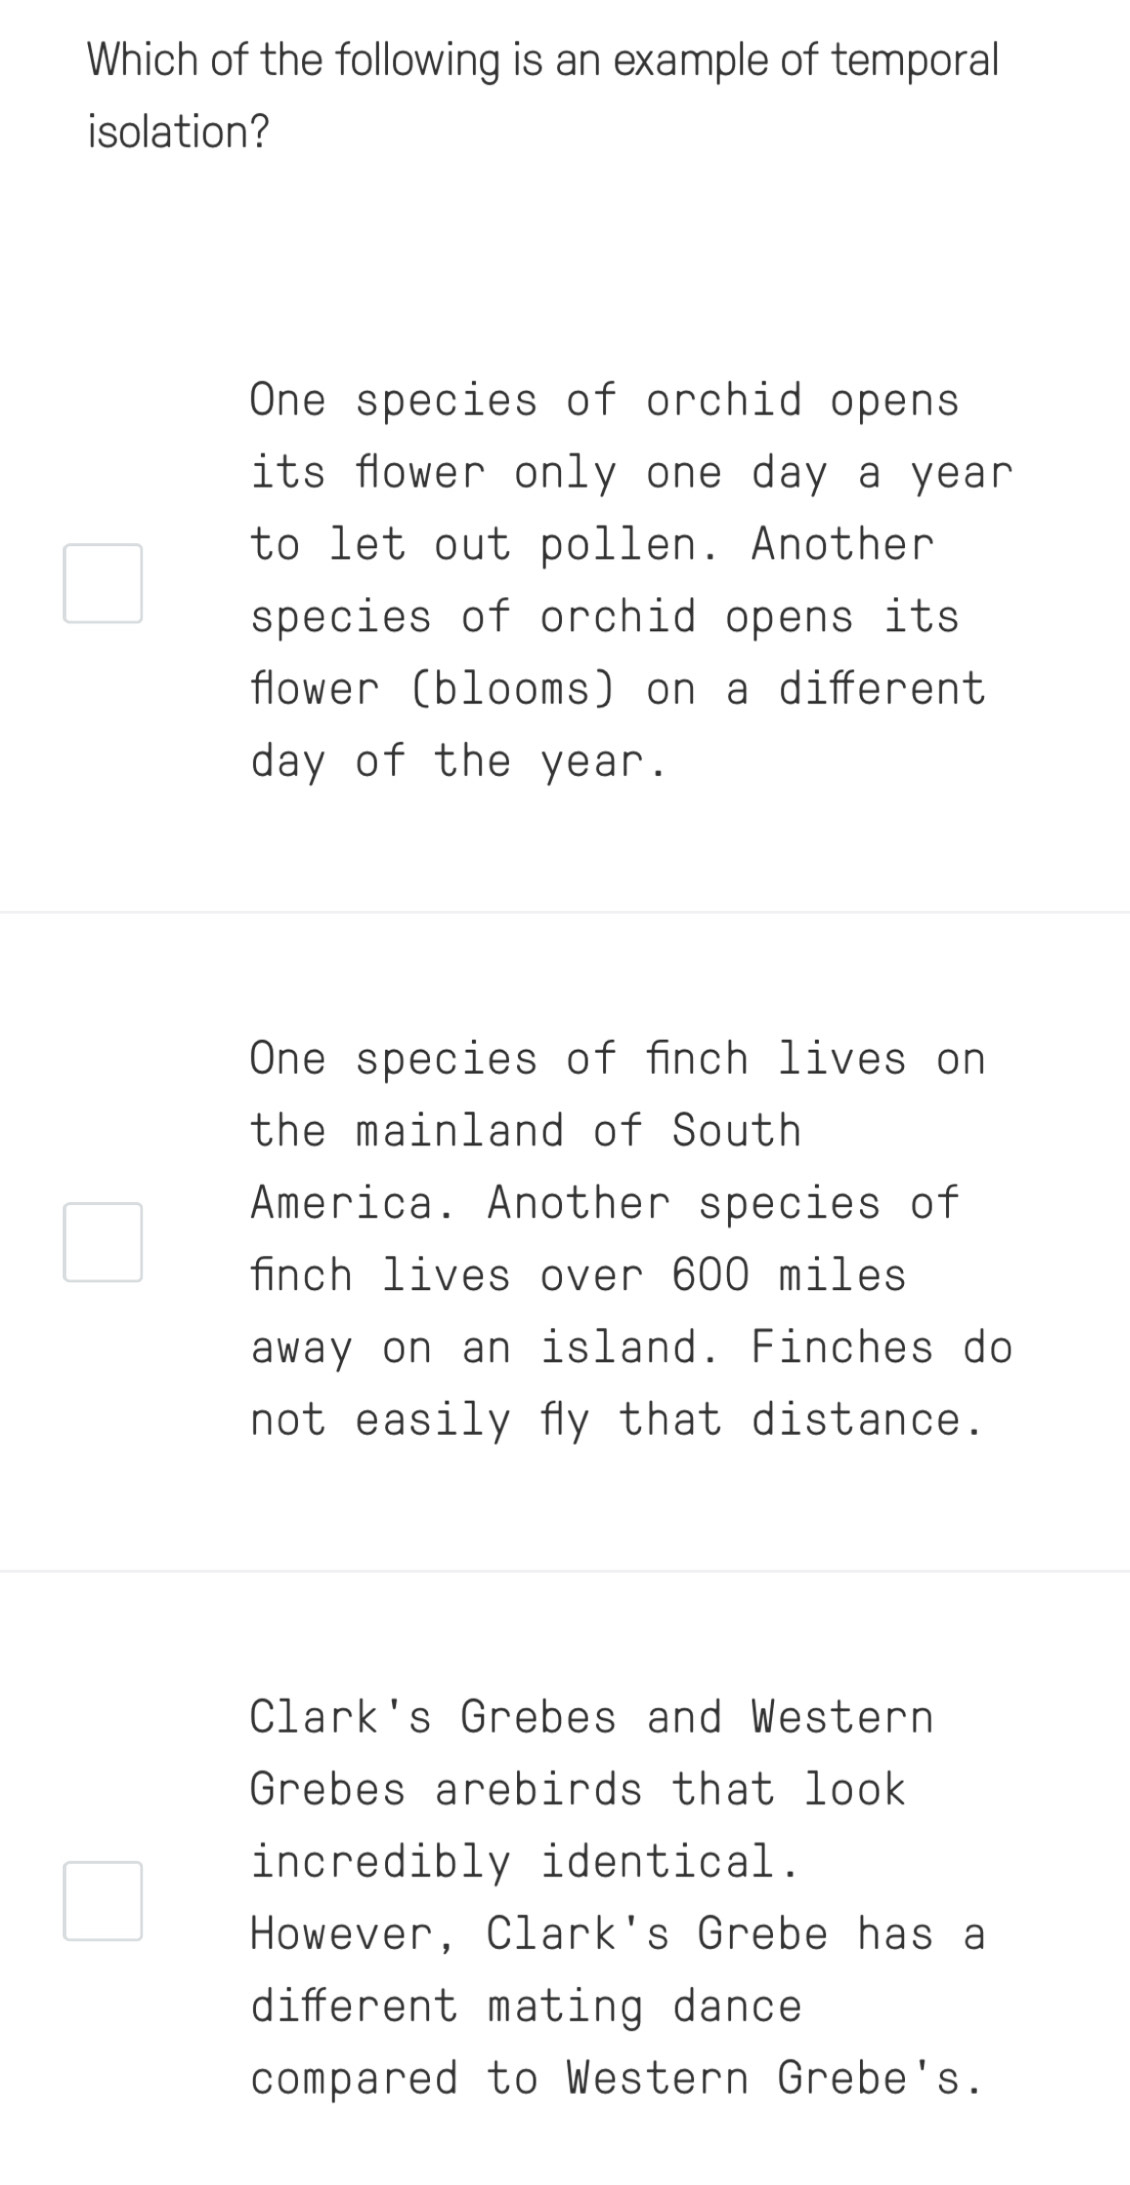
Task: Choose the Clark's Grebes answer paragraph
Action: click(616, 1897)
